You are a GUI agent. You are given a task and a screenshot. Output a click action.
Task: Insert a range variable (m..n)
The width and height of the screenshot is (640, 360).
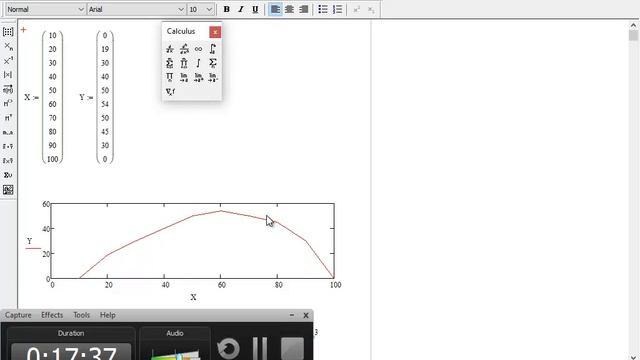click(x=8, y=132)
